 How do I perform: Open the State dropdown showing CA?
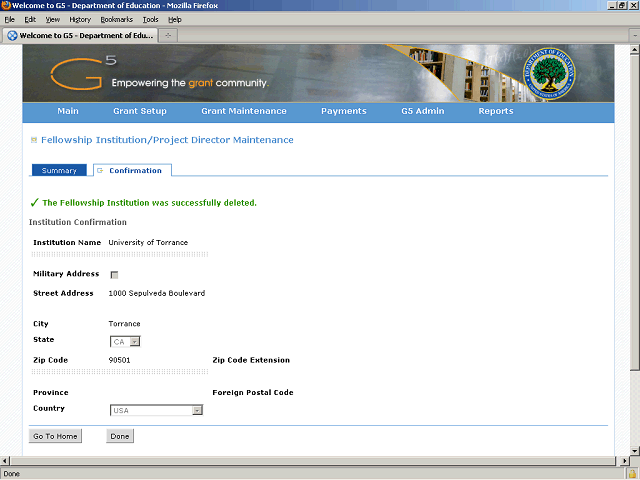click(125, 342)
